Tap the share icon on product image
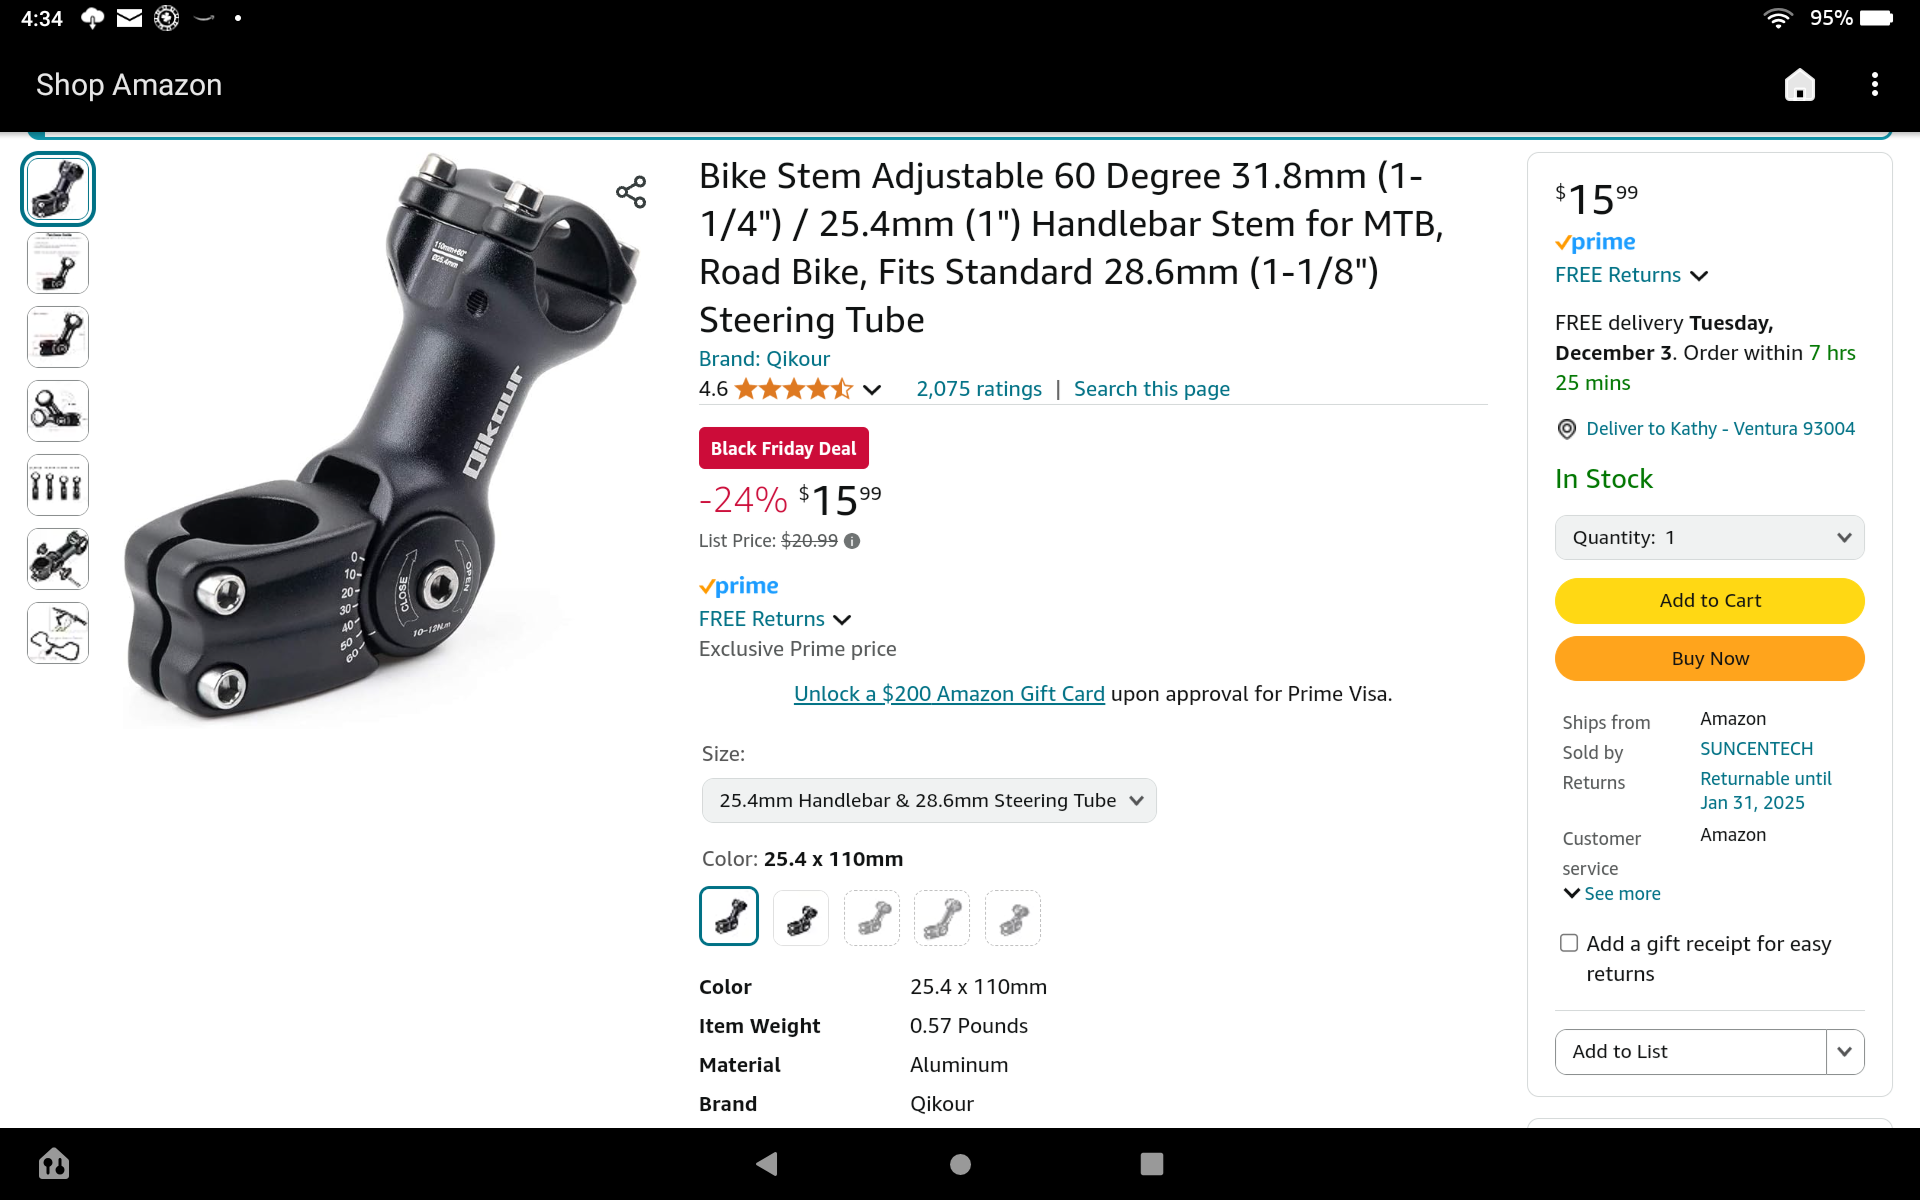Viewport: 1920px width, 1200px height. coord(631,192)
